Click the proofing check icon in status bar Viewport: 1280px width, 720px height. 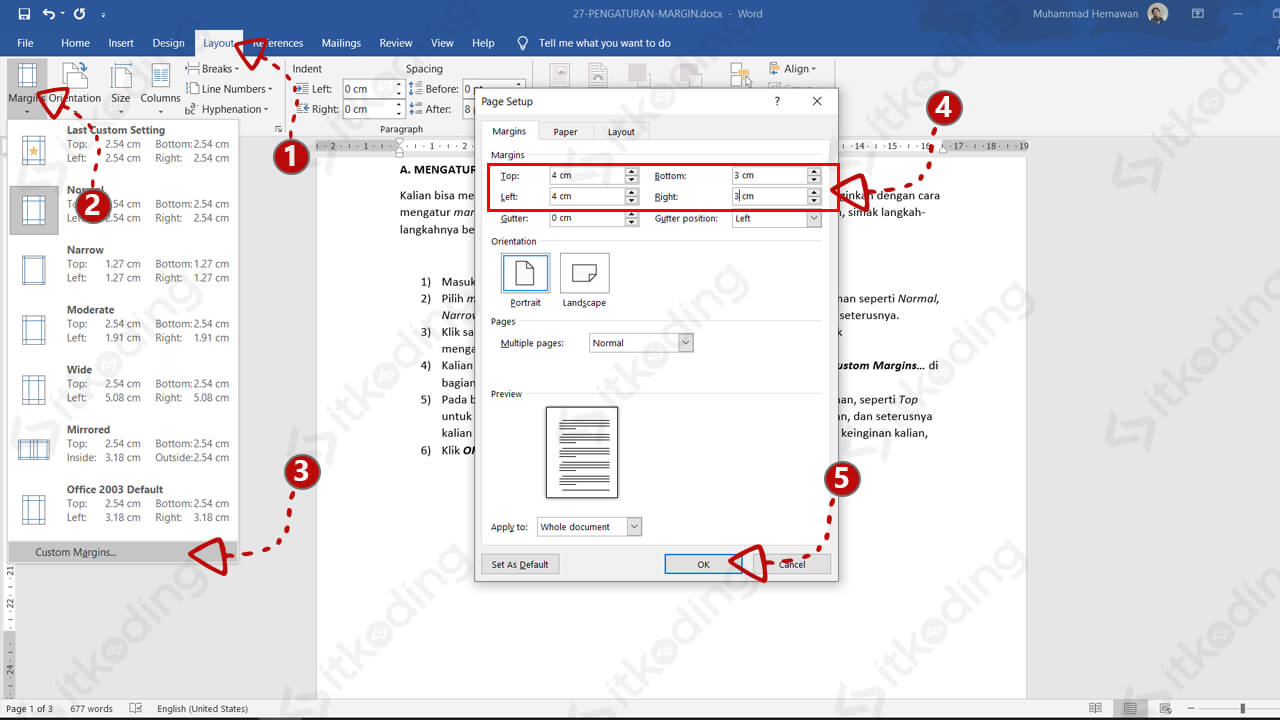point(136,709)
